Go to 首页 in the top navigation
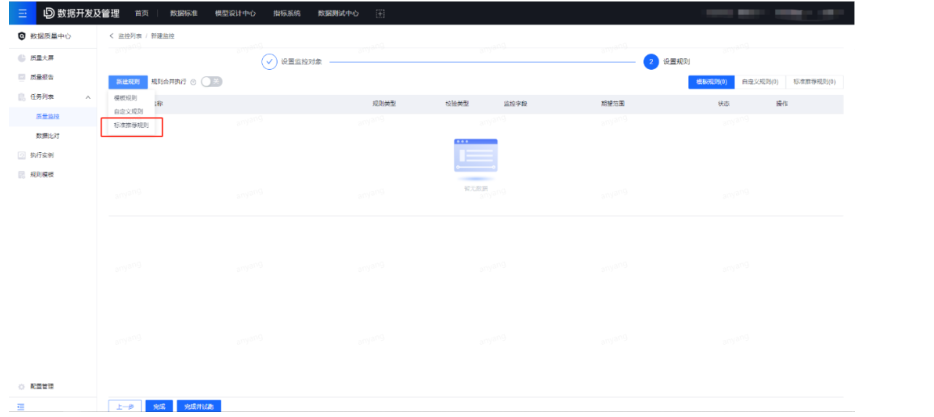The width and height of the screenshot is (934, 417). (x=141, y=13)
